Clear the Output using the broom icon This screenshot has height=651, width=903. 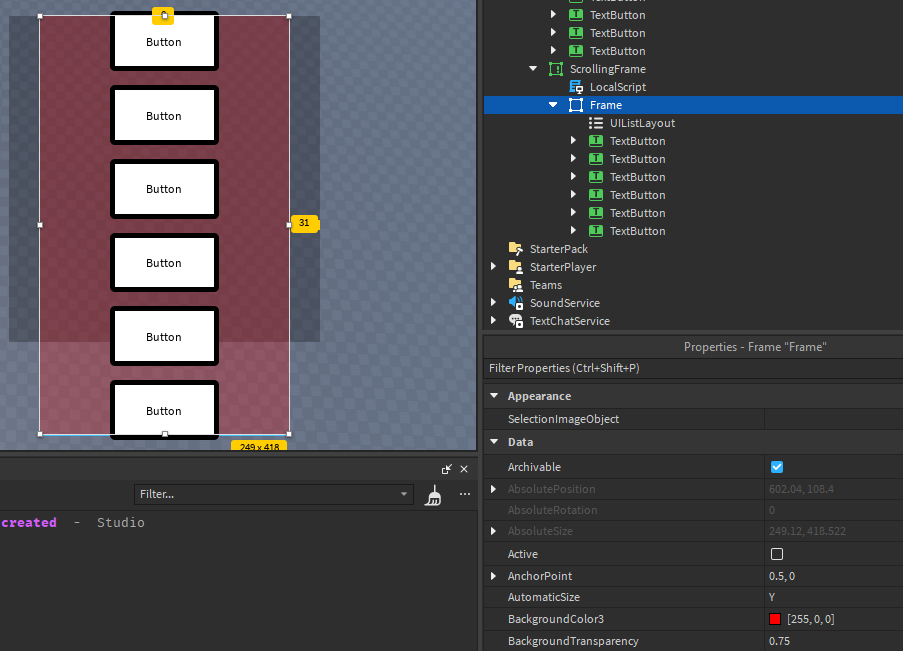point(433,496)
